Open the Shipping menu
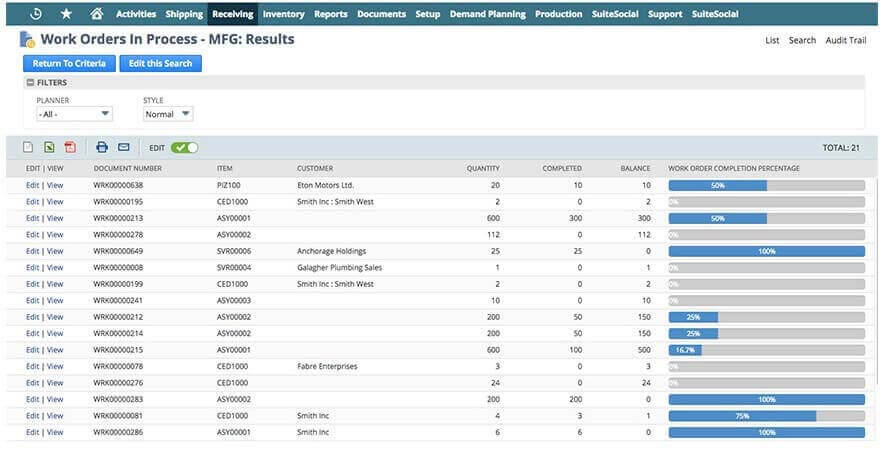The height and width of the screenshot is (470, 885). point(184,14)
